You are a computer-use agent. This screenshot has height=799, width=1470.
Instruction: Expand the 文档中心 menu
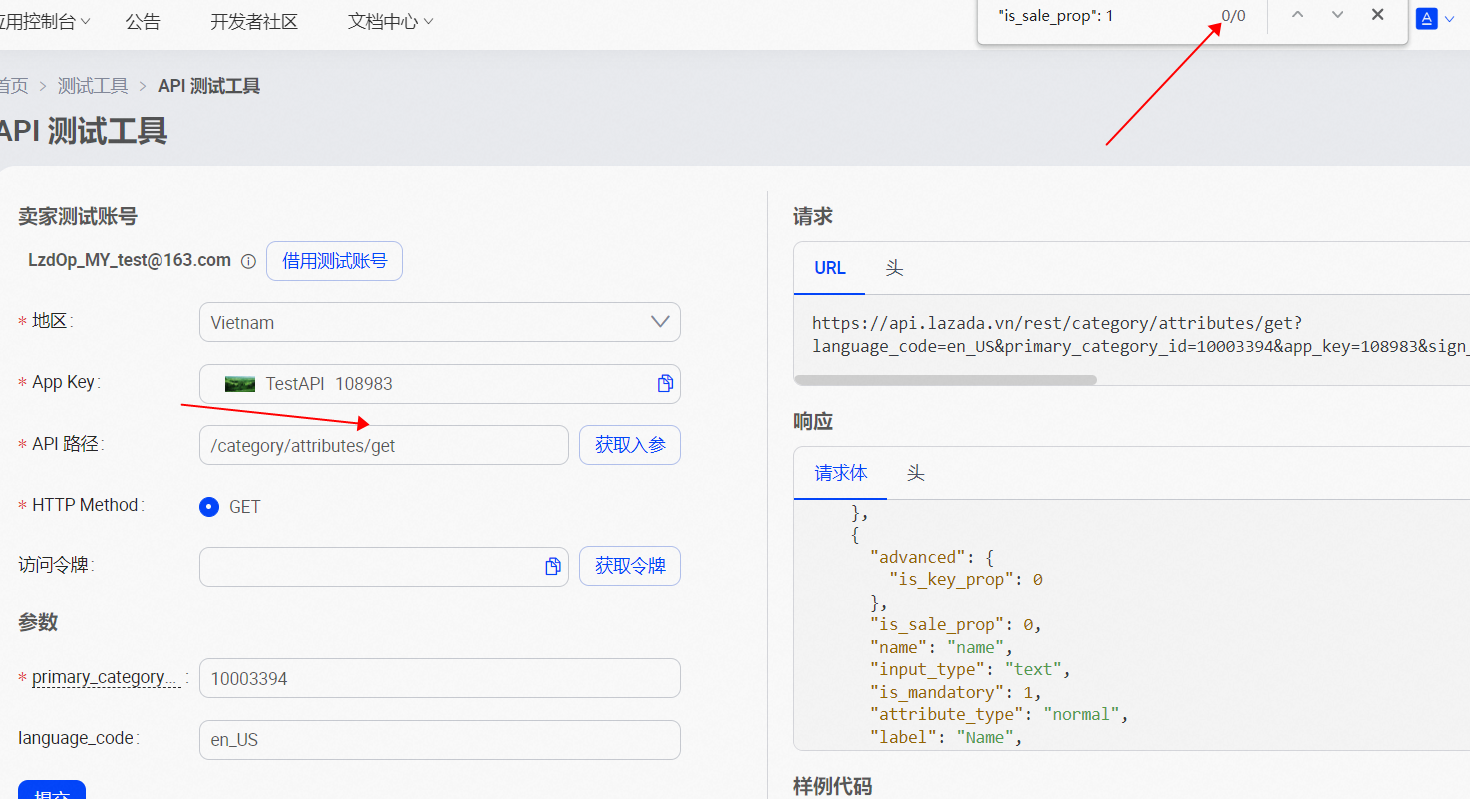pos(390,21)
